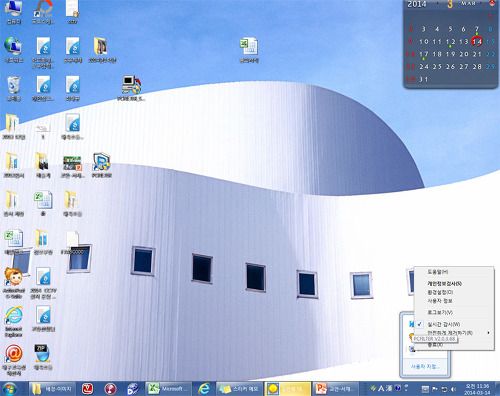The image size is (500, 396).
Task: Click the sync arrows icon in system tray
Action: [444, 389]
